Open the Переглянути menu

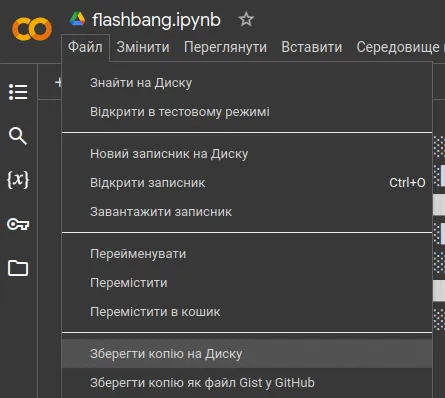225,47
